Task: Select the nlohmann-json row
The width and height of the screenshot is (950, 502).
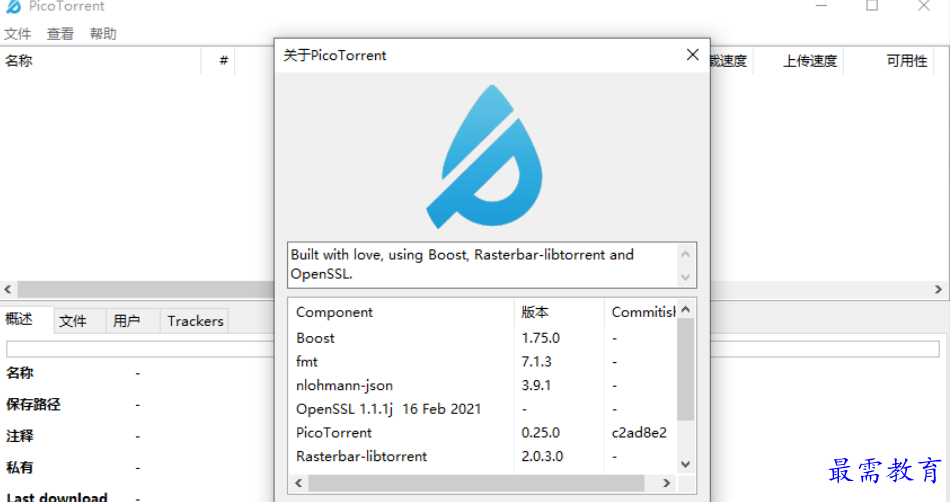Action: click(483, 385)
